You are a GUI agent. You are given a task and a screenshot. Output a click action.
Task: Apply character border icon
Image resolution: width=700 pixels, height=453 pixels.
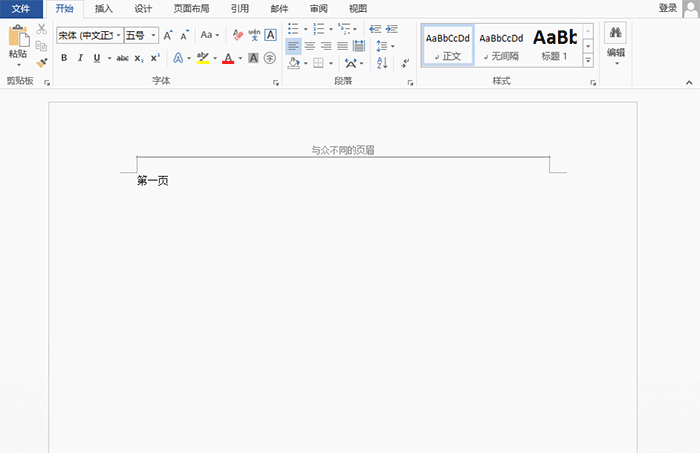[x=271, y=35]
